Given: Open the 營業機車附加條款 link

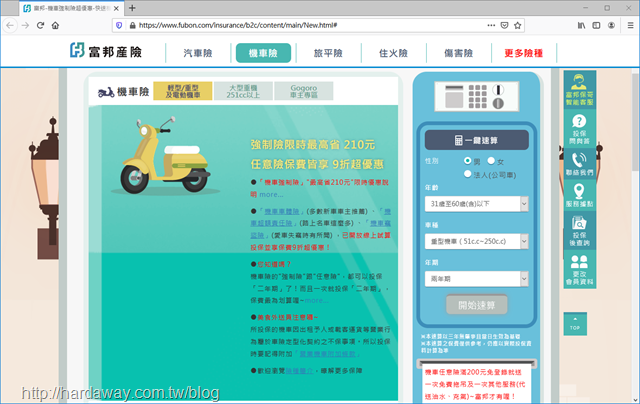Looking at the screenshot, I should (328, 354).
